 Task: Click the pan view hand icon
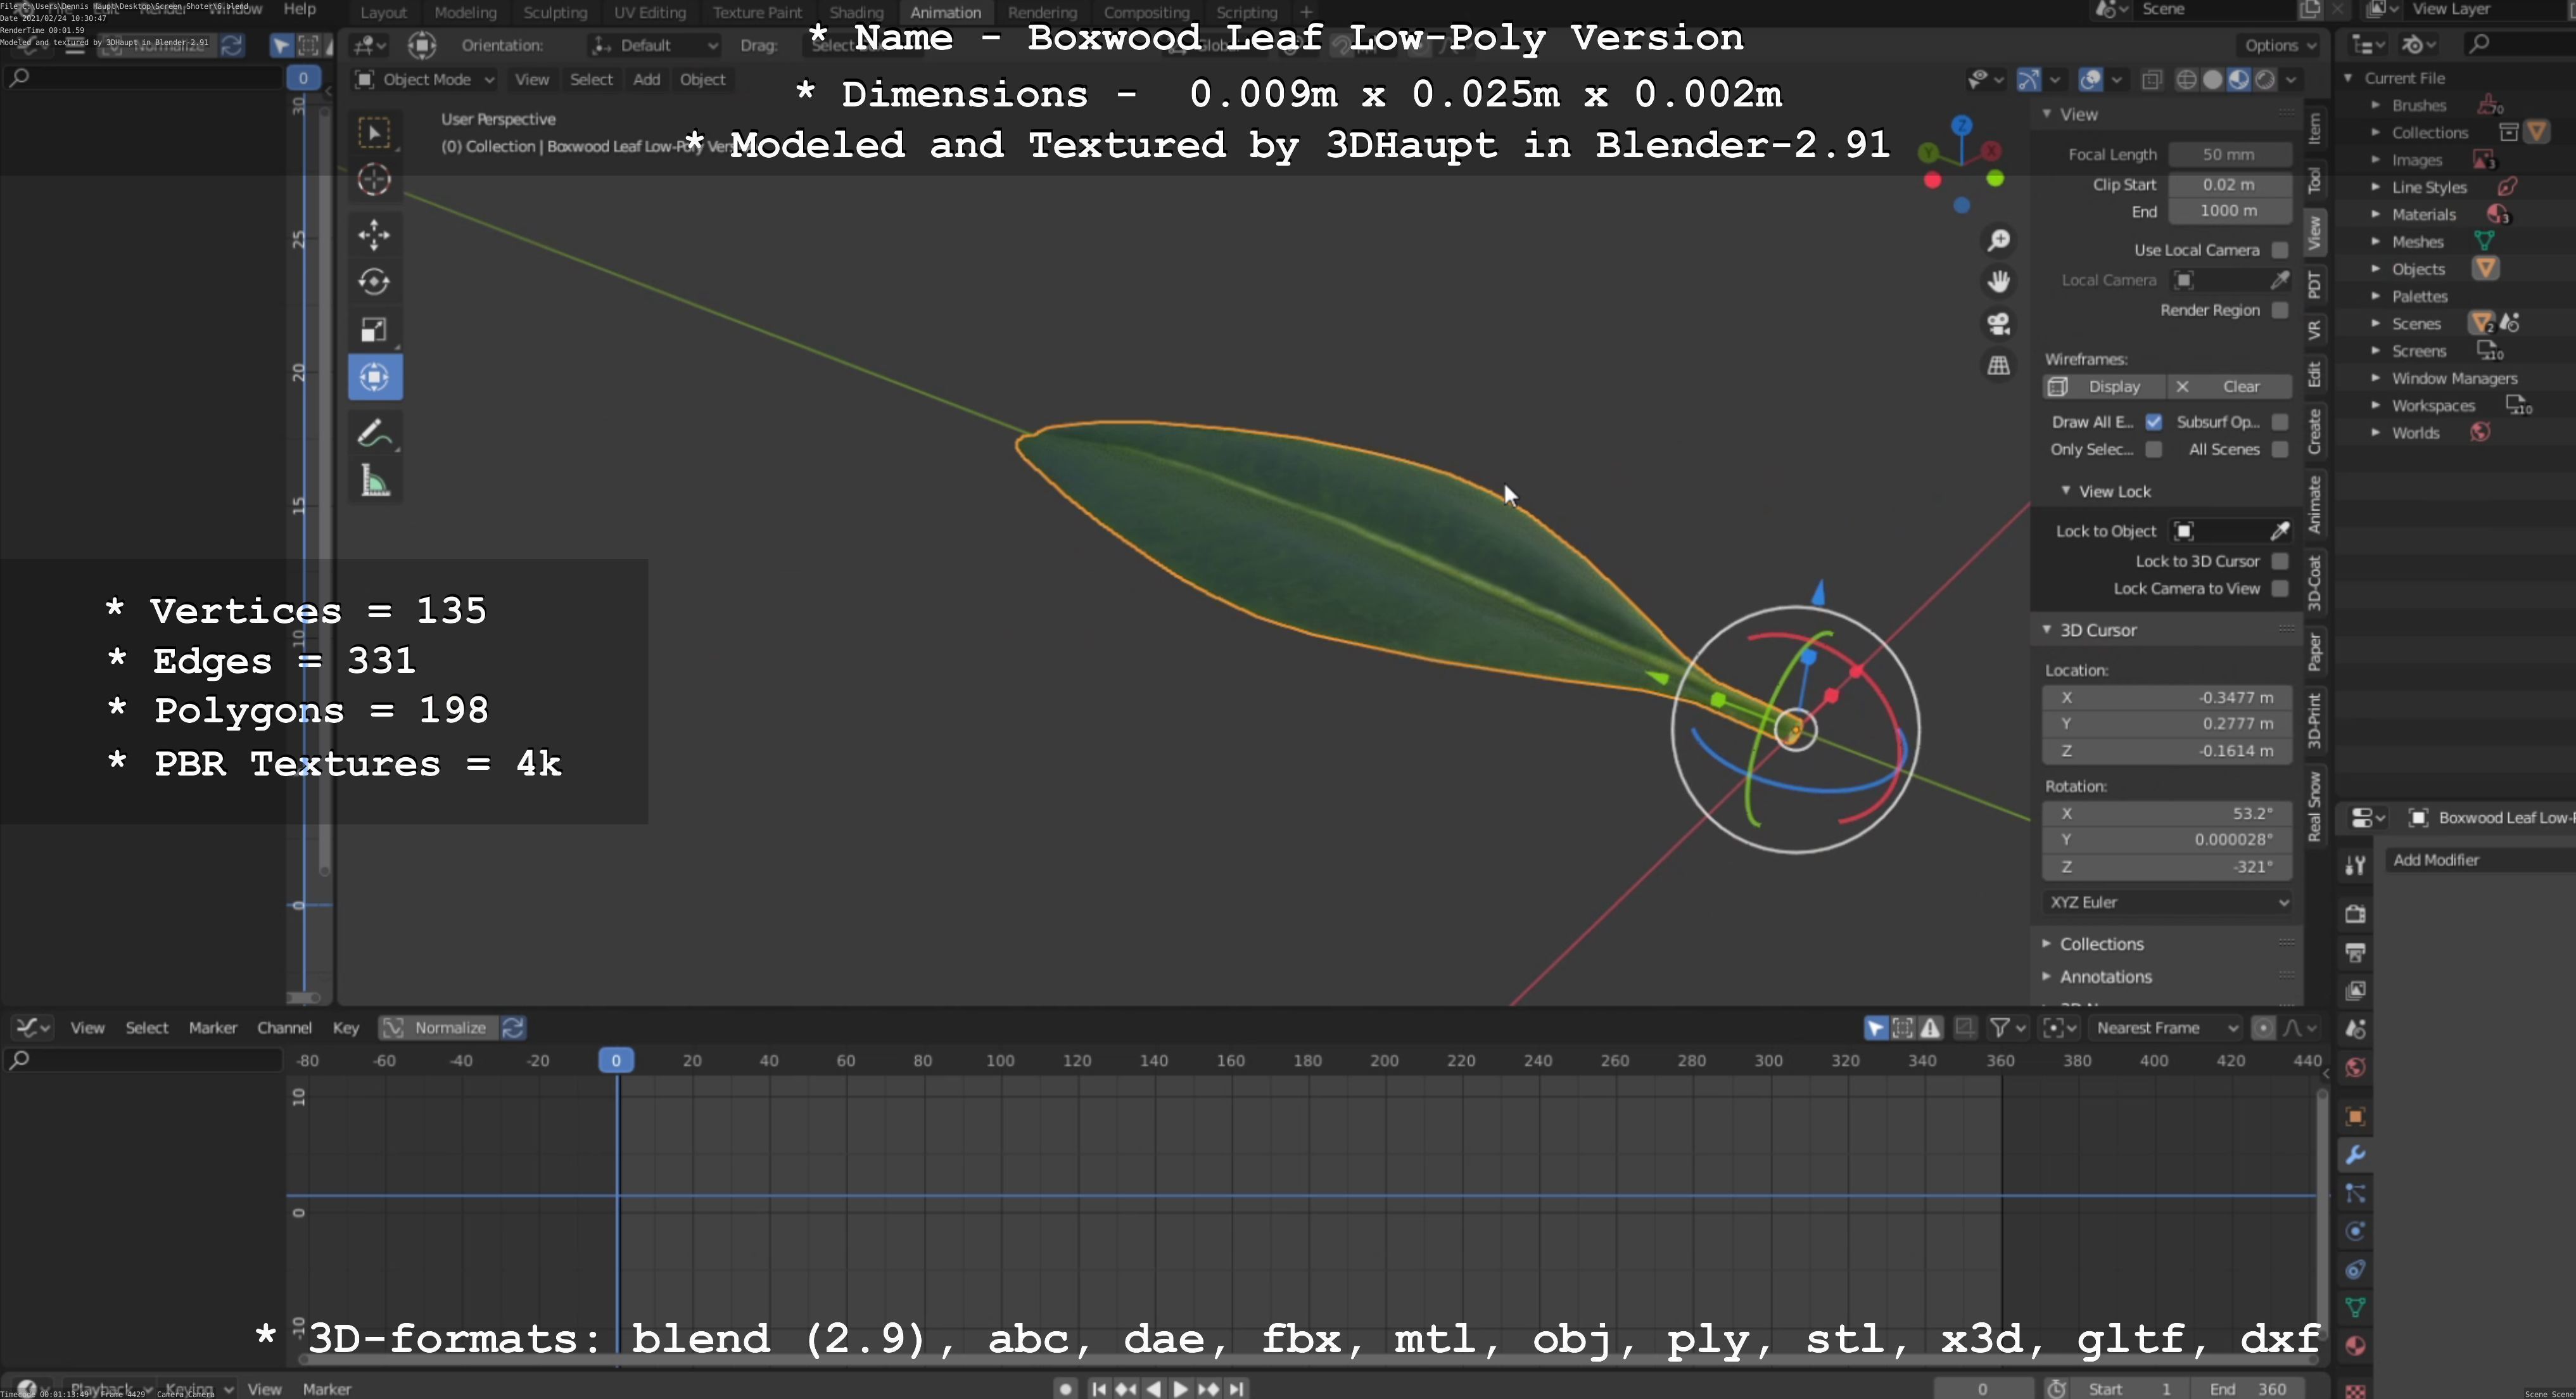1998,282
